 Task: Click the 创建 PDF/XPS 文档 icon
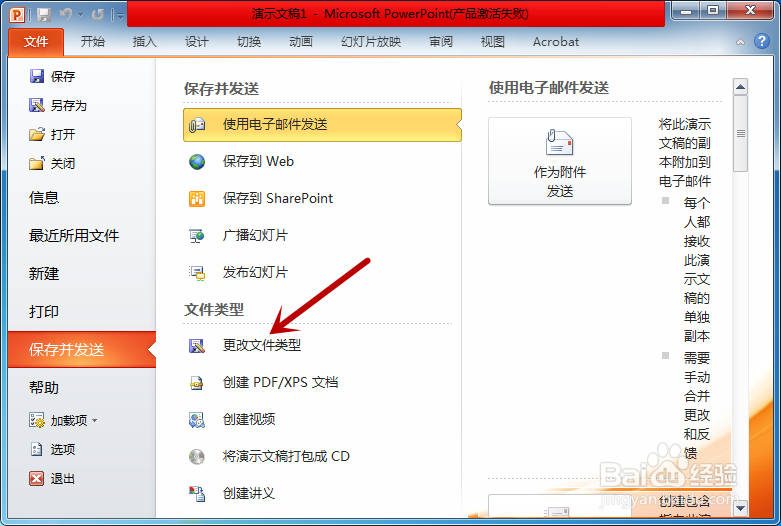[197, 383]
